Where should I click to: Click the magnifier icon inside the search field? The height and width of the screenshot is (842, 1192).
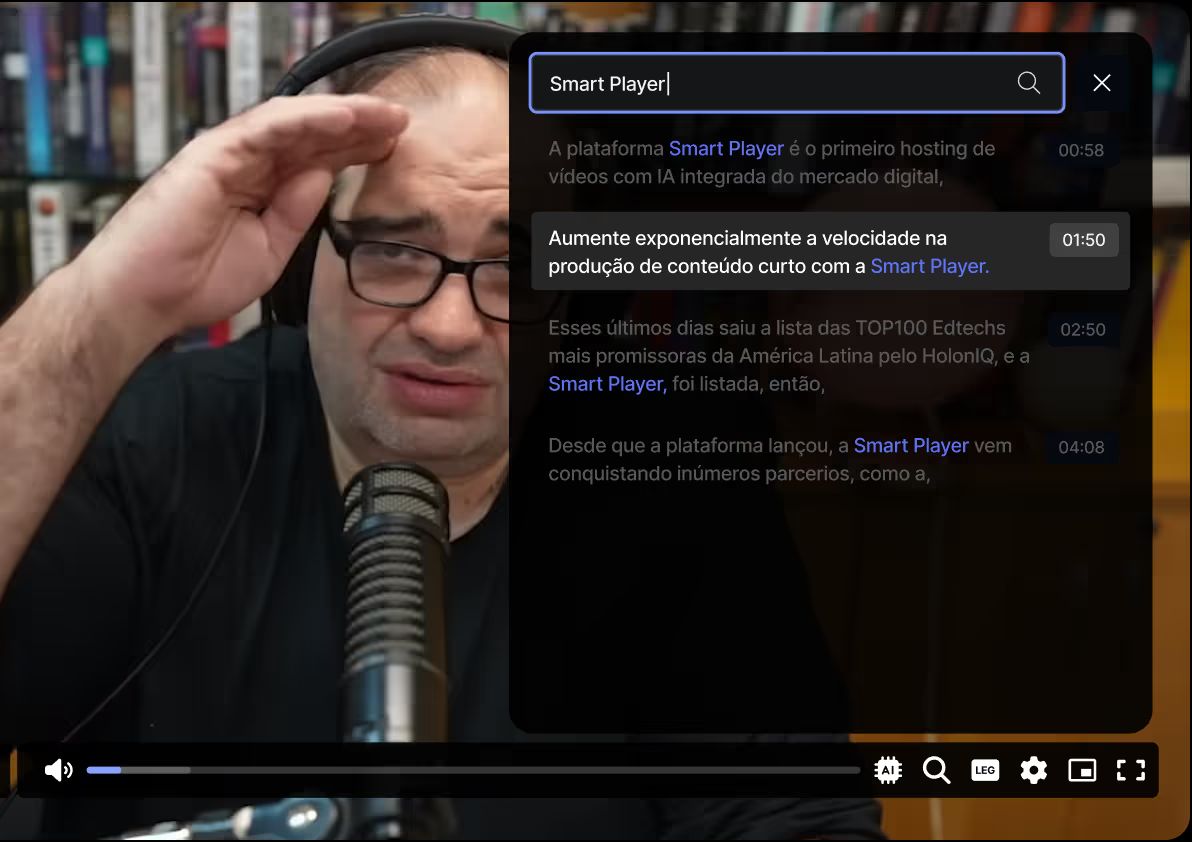point(1028,83)
